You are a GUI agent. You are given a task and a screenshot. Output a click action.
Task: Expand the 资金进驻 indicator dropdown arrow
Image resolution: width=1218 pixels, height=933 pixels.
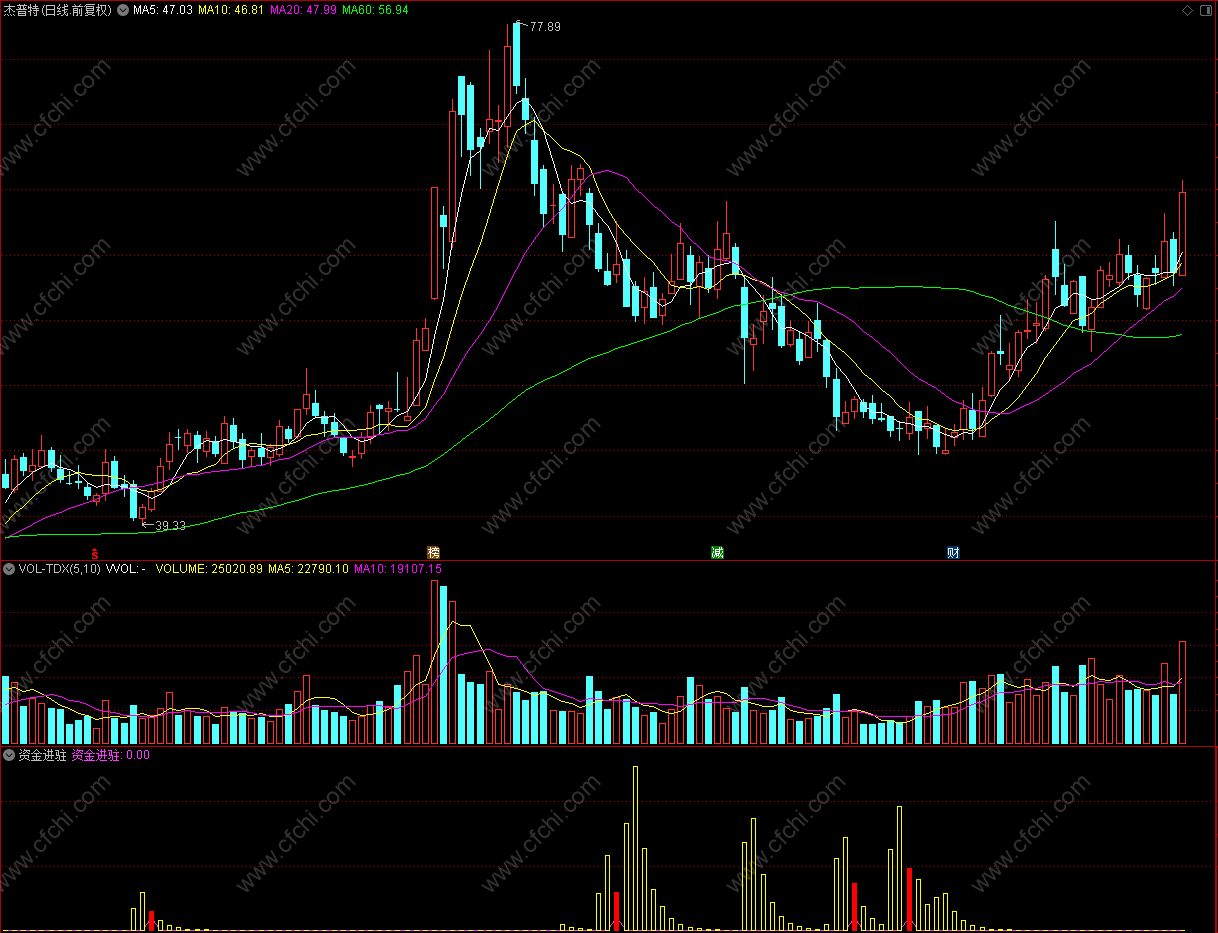[x=9, y=755]
